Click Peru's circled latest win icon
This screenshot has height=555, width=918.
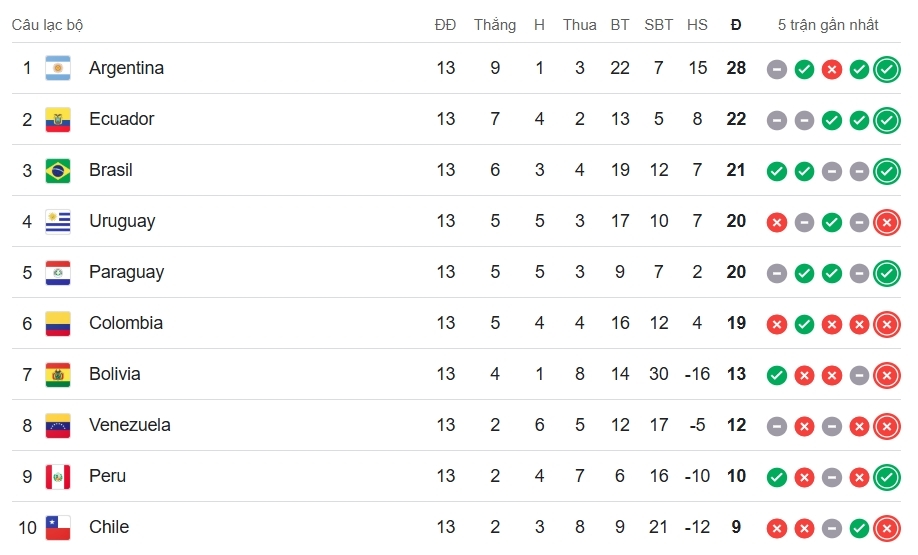point(887,477)
